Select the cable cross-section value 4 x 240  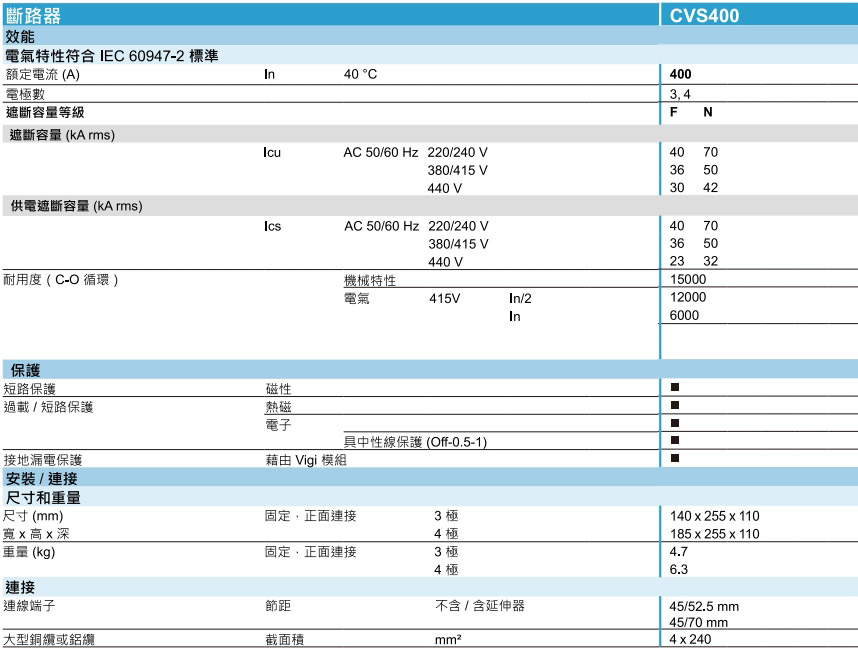(x=690, y=639)
